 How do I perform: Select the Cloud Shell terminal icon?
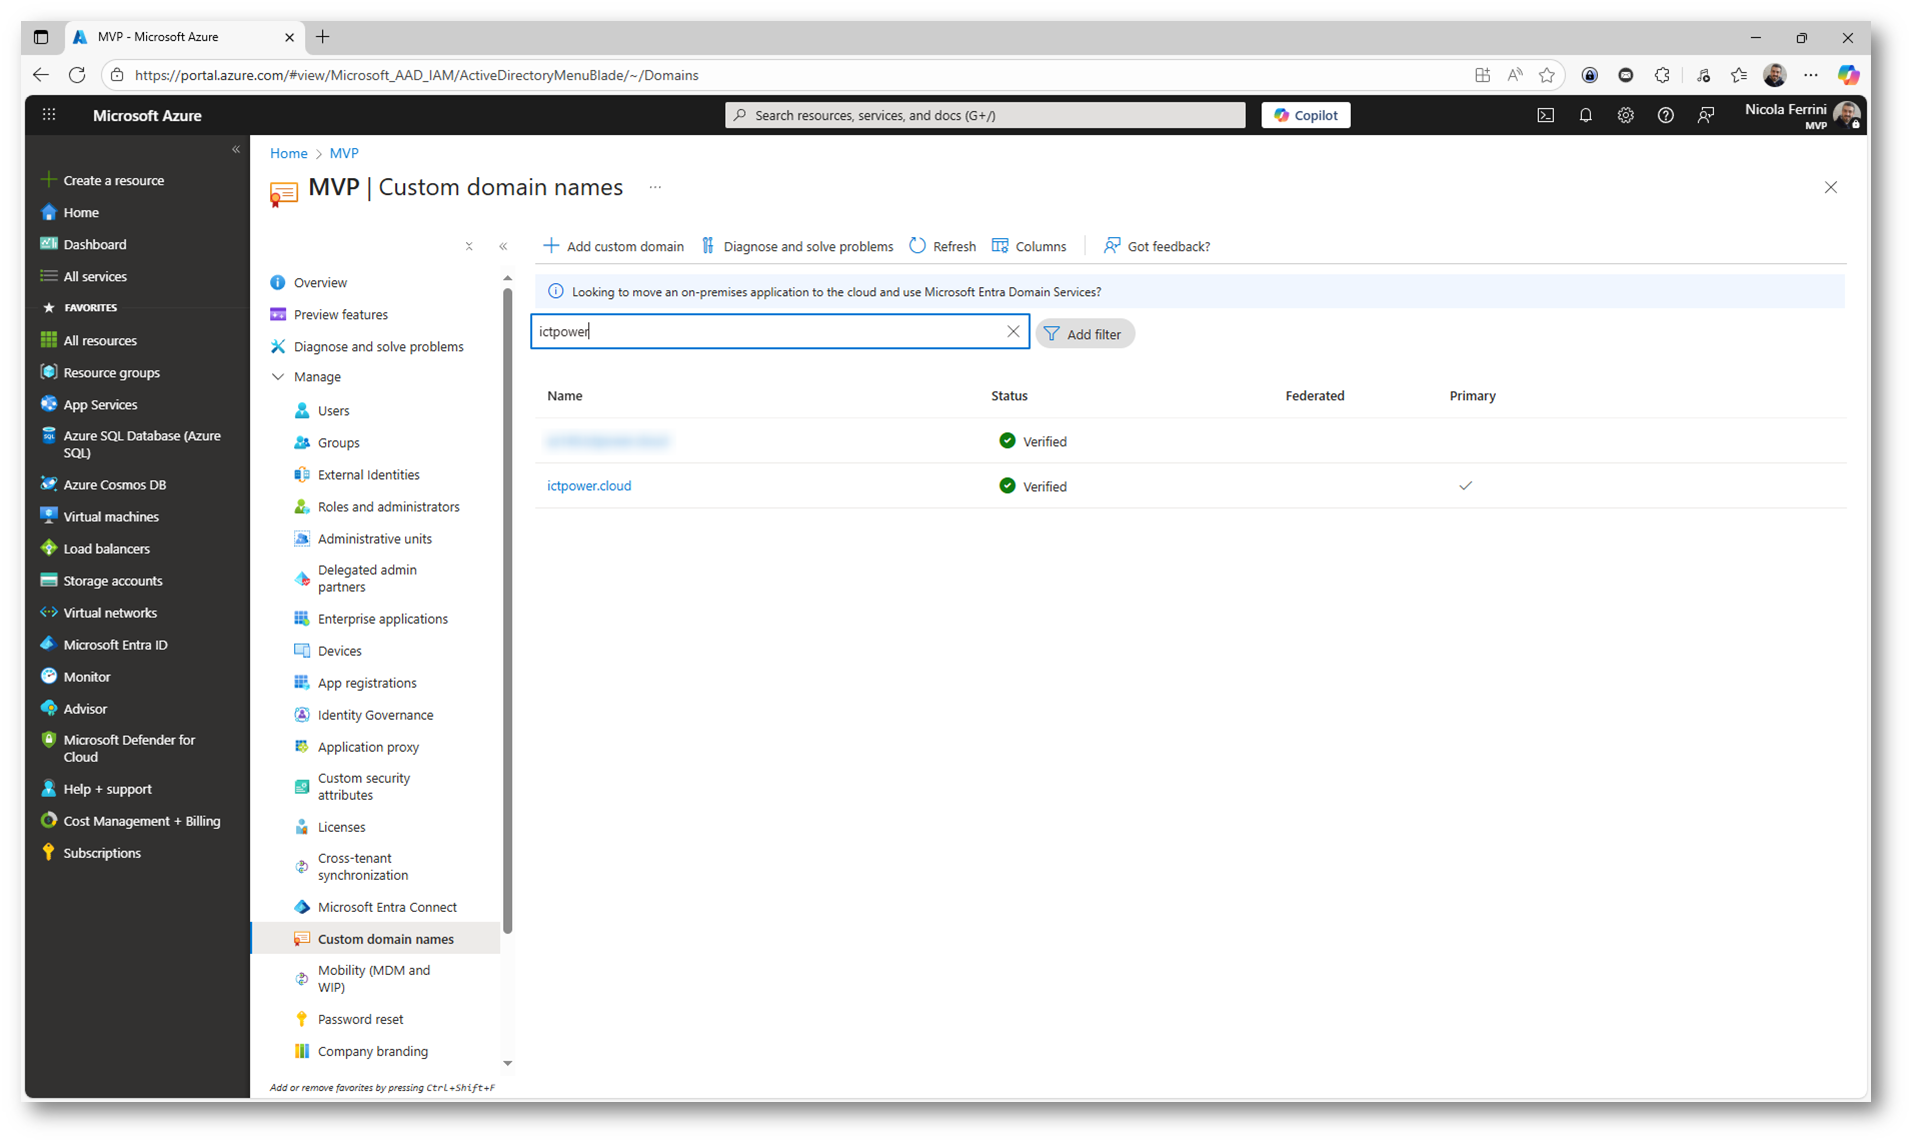coord(1544,114)
